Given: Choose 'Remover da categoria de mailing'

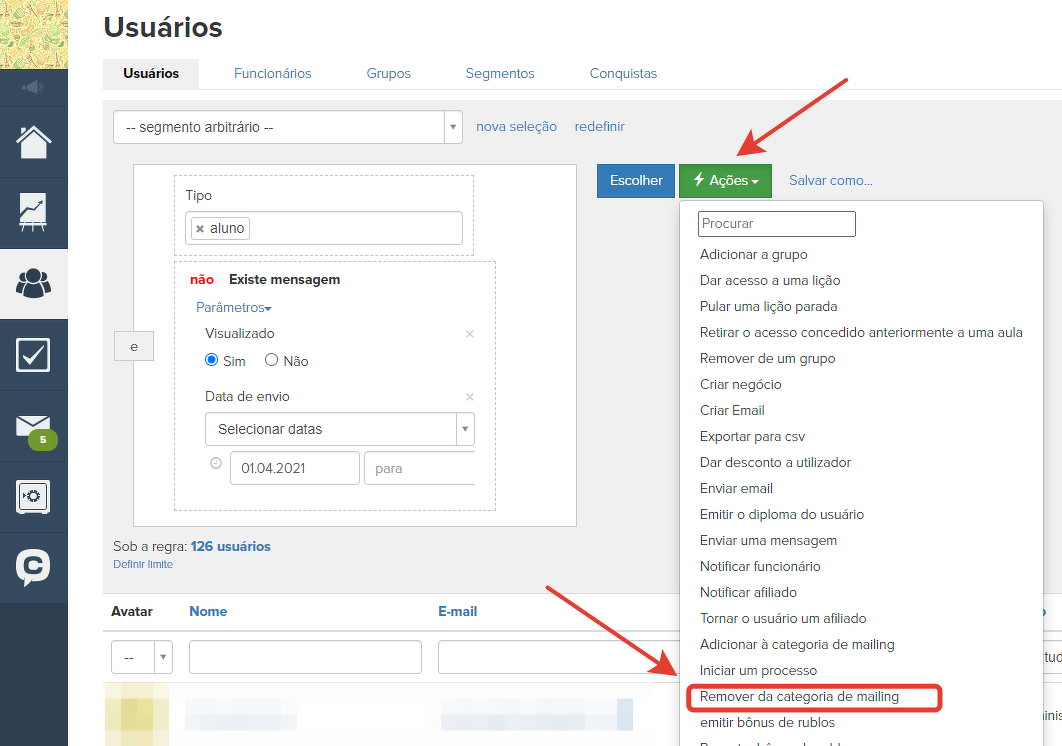Looking at the screenshot, I should [798, 697].
